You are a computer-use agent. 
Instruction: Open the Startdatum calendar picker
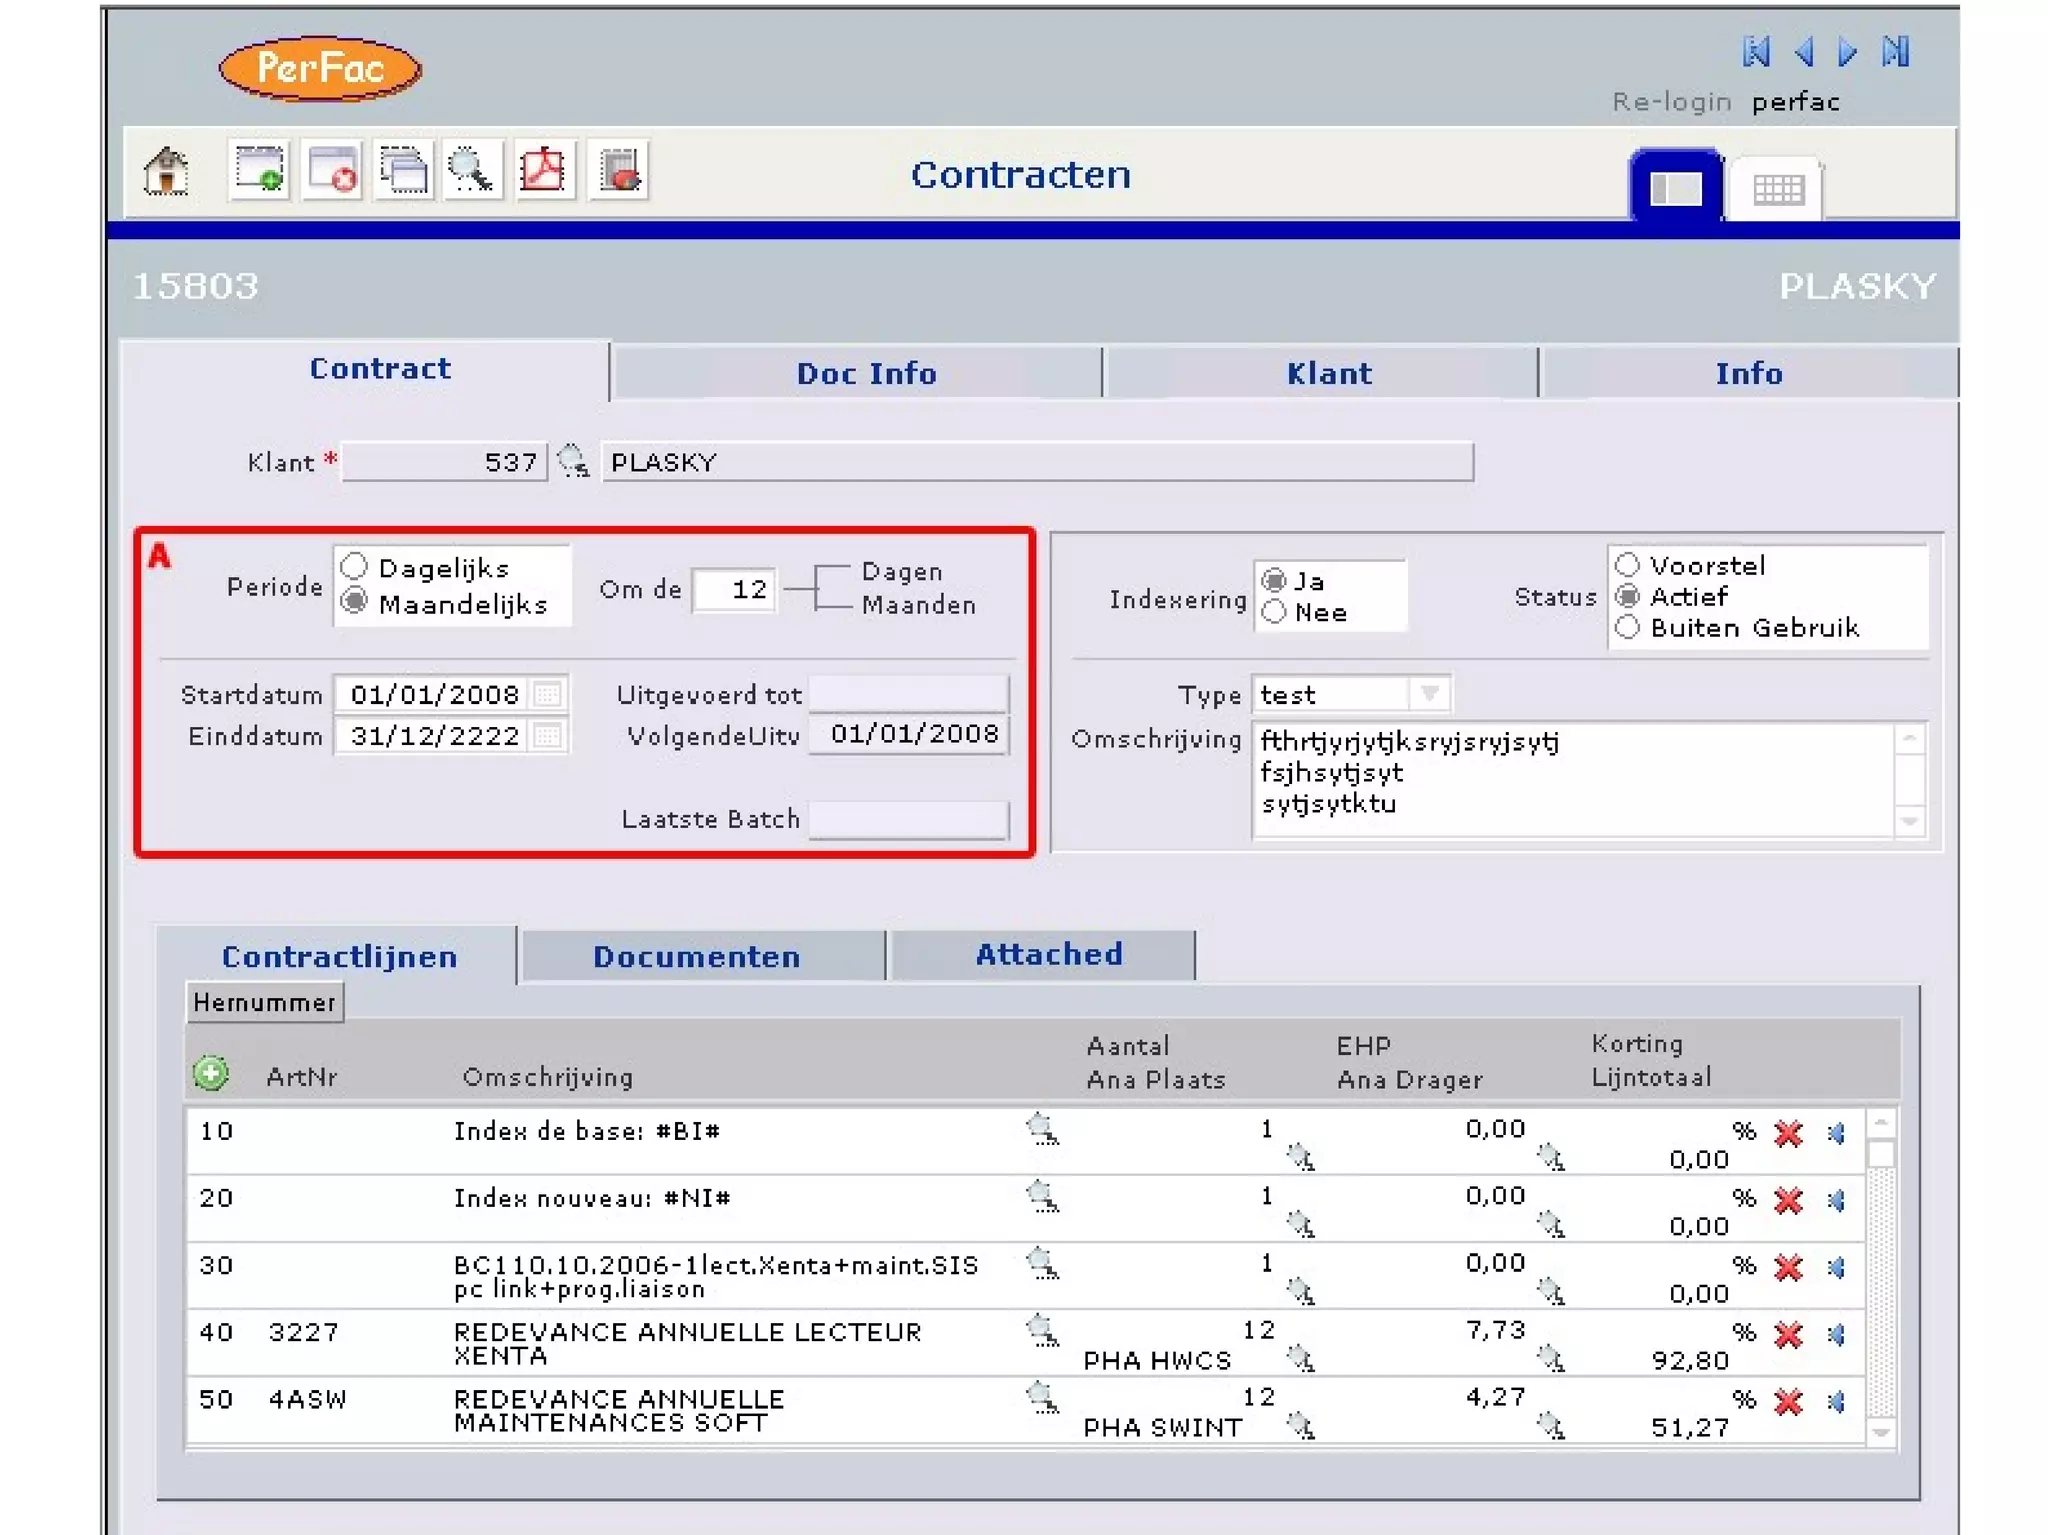click(547, 694)
